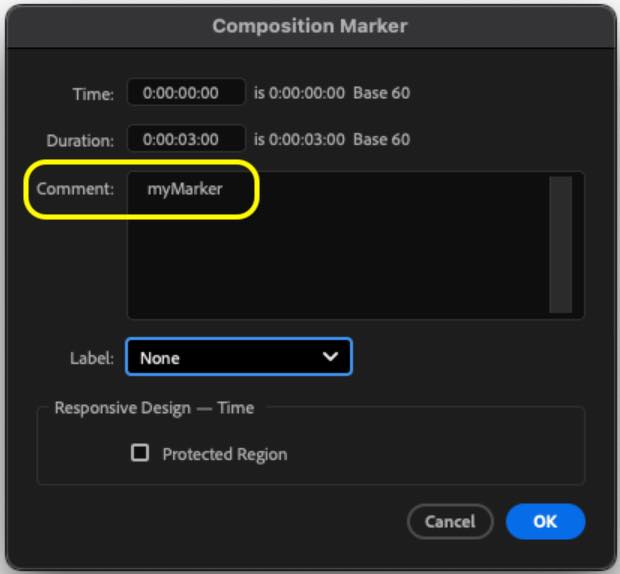Click the Protected Region label text
620x574 pixels.
pos(224,454)
